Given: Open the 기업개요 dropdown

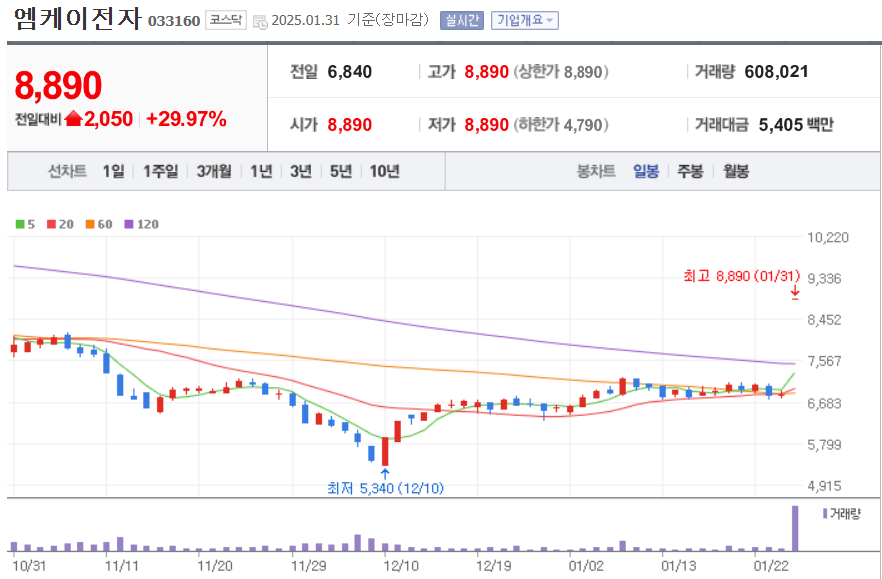Looking at the screenshot, I should click(x=525, y=20).
